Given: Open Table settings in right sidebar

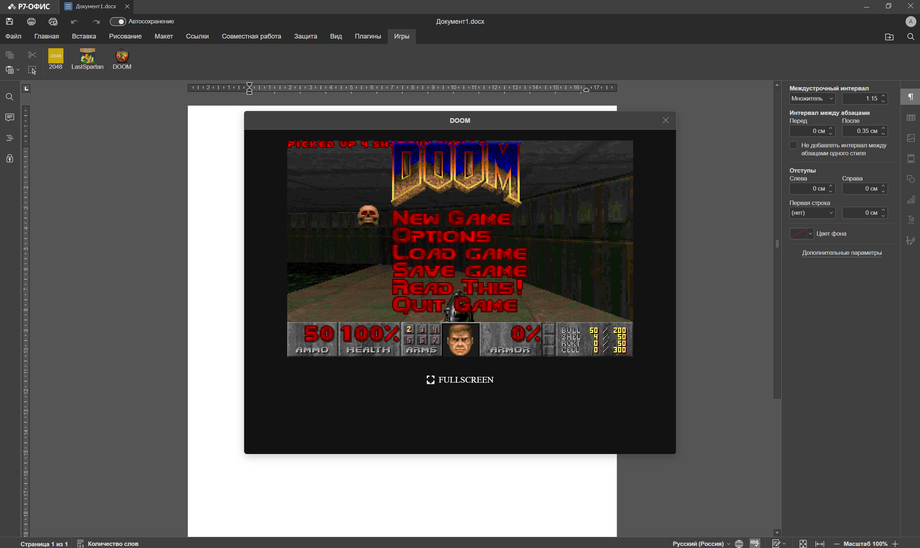Looking at the screenshot, I should (911, 117).
